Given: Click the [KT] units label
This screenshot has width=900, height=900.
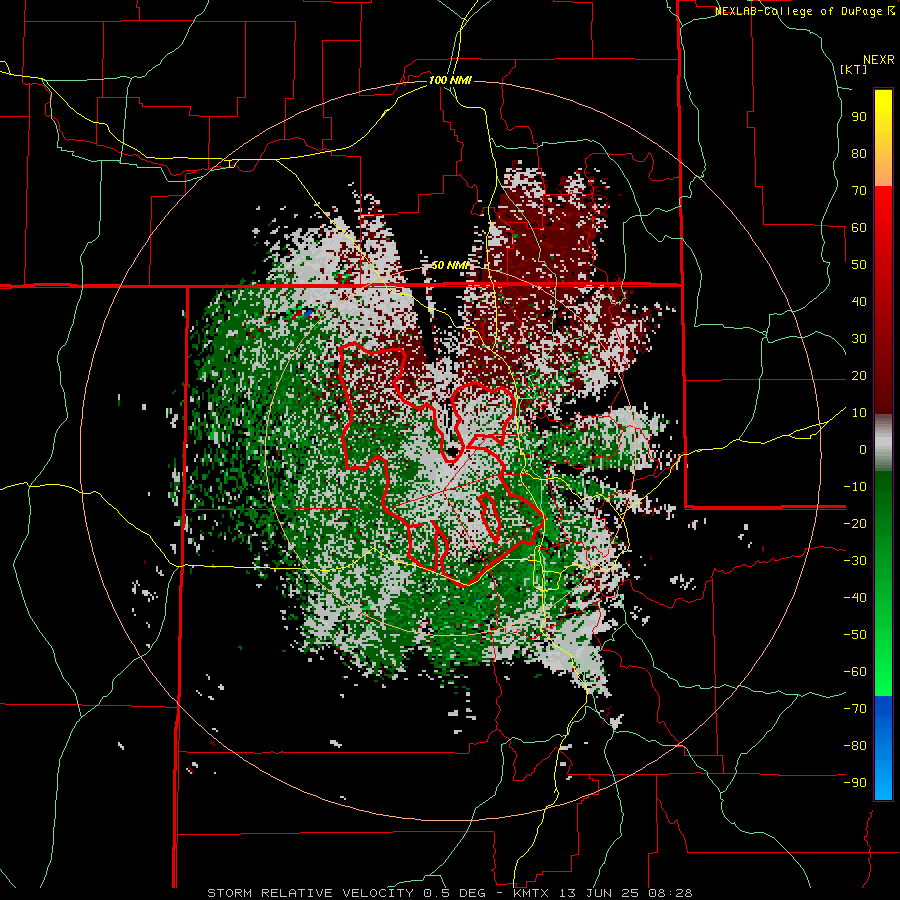Looking at the screenshot, I should click(853, 69).
